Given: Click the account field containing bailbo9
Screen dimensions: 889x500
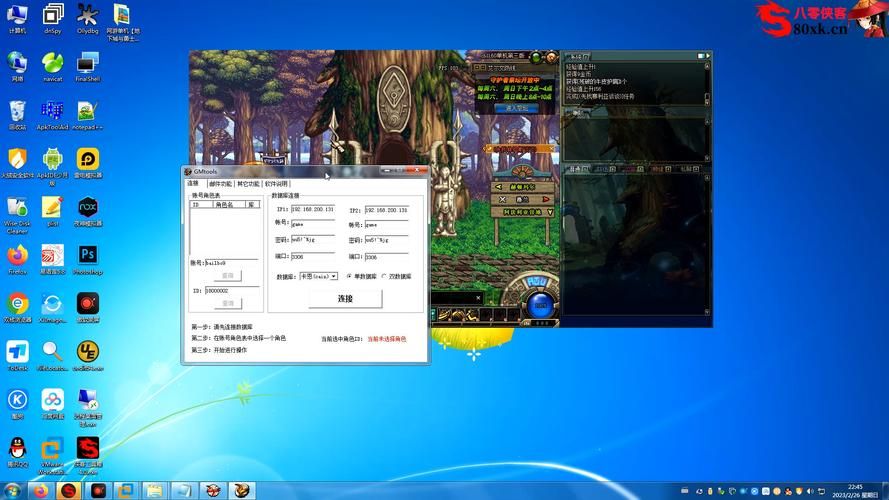Looking at the screenshot, I should pos(231,263).
